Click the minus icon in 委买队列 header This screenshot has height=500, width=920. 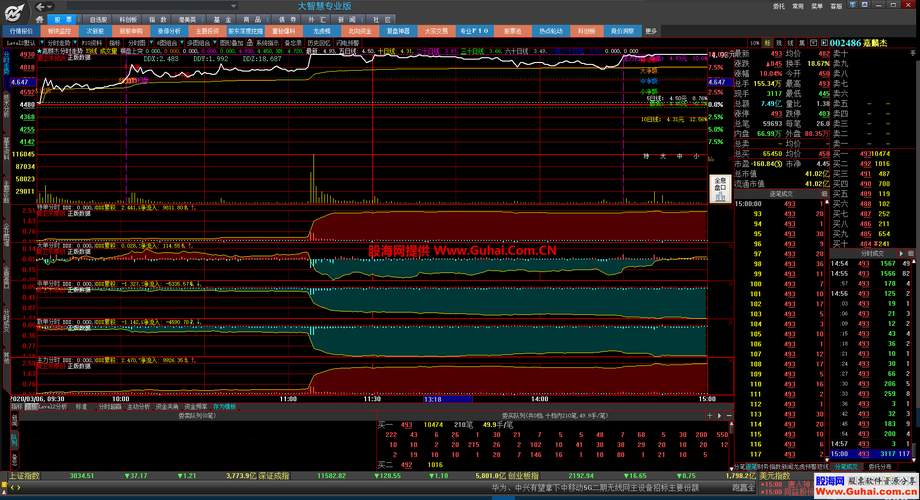[729, 415]
